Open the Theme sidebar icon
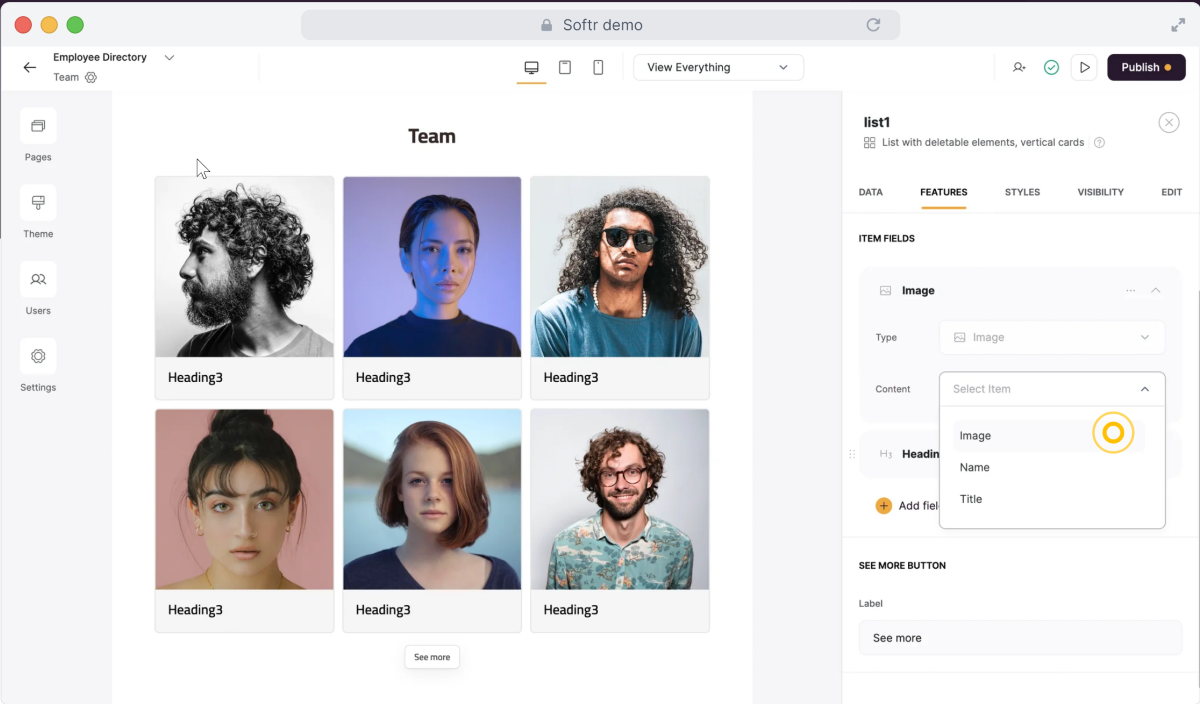Screen dimensions: 1200x704 pyautogui.click(x=38, y=203)
